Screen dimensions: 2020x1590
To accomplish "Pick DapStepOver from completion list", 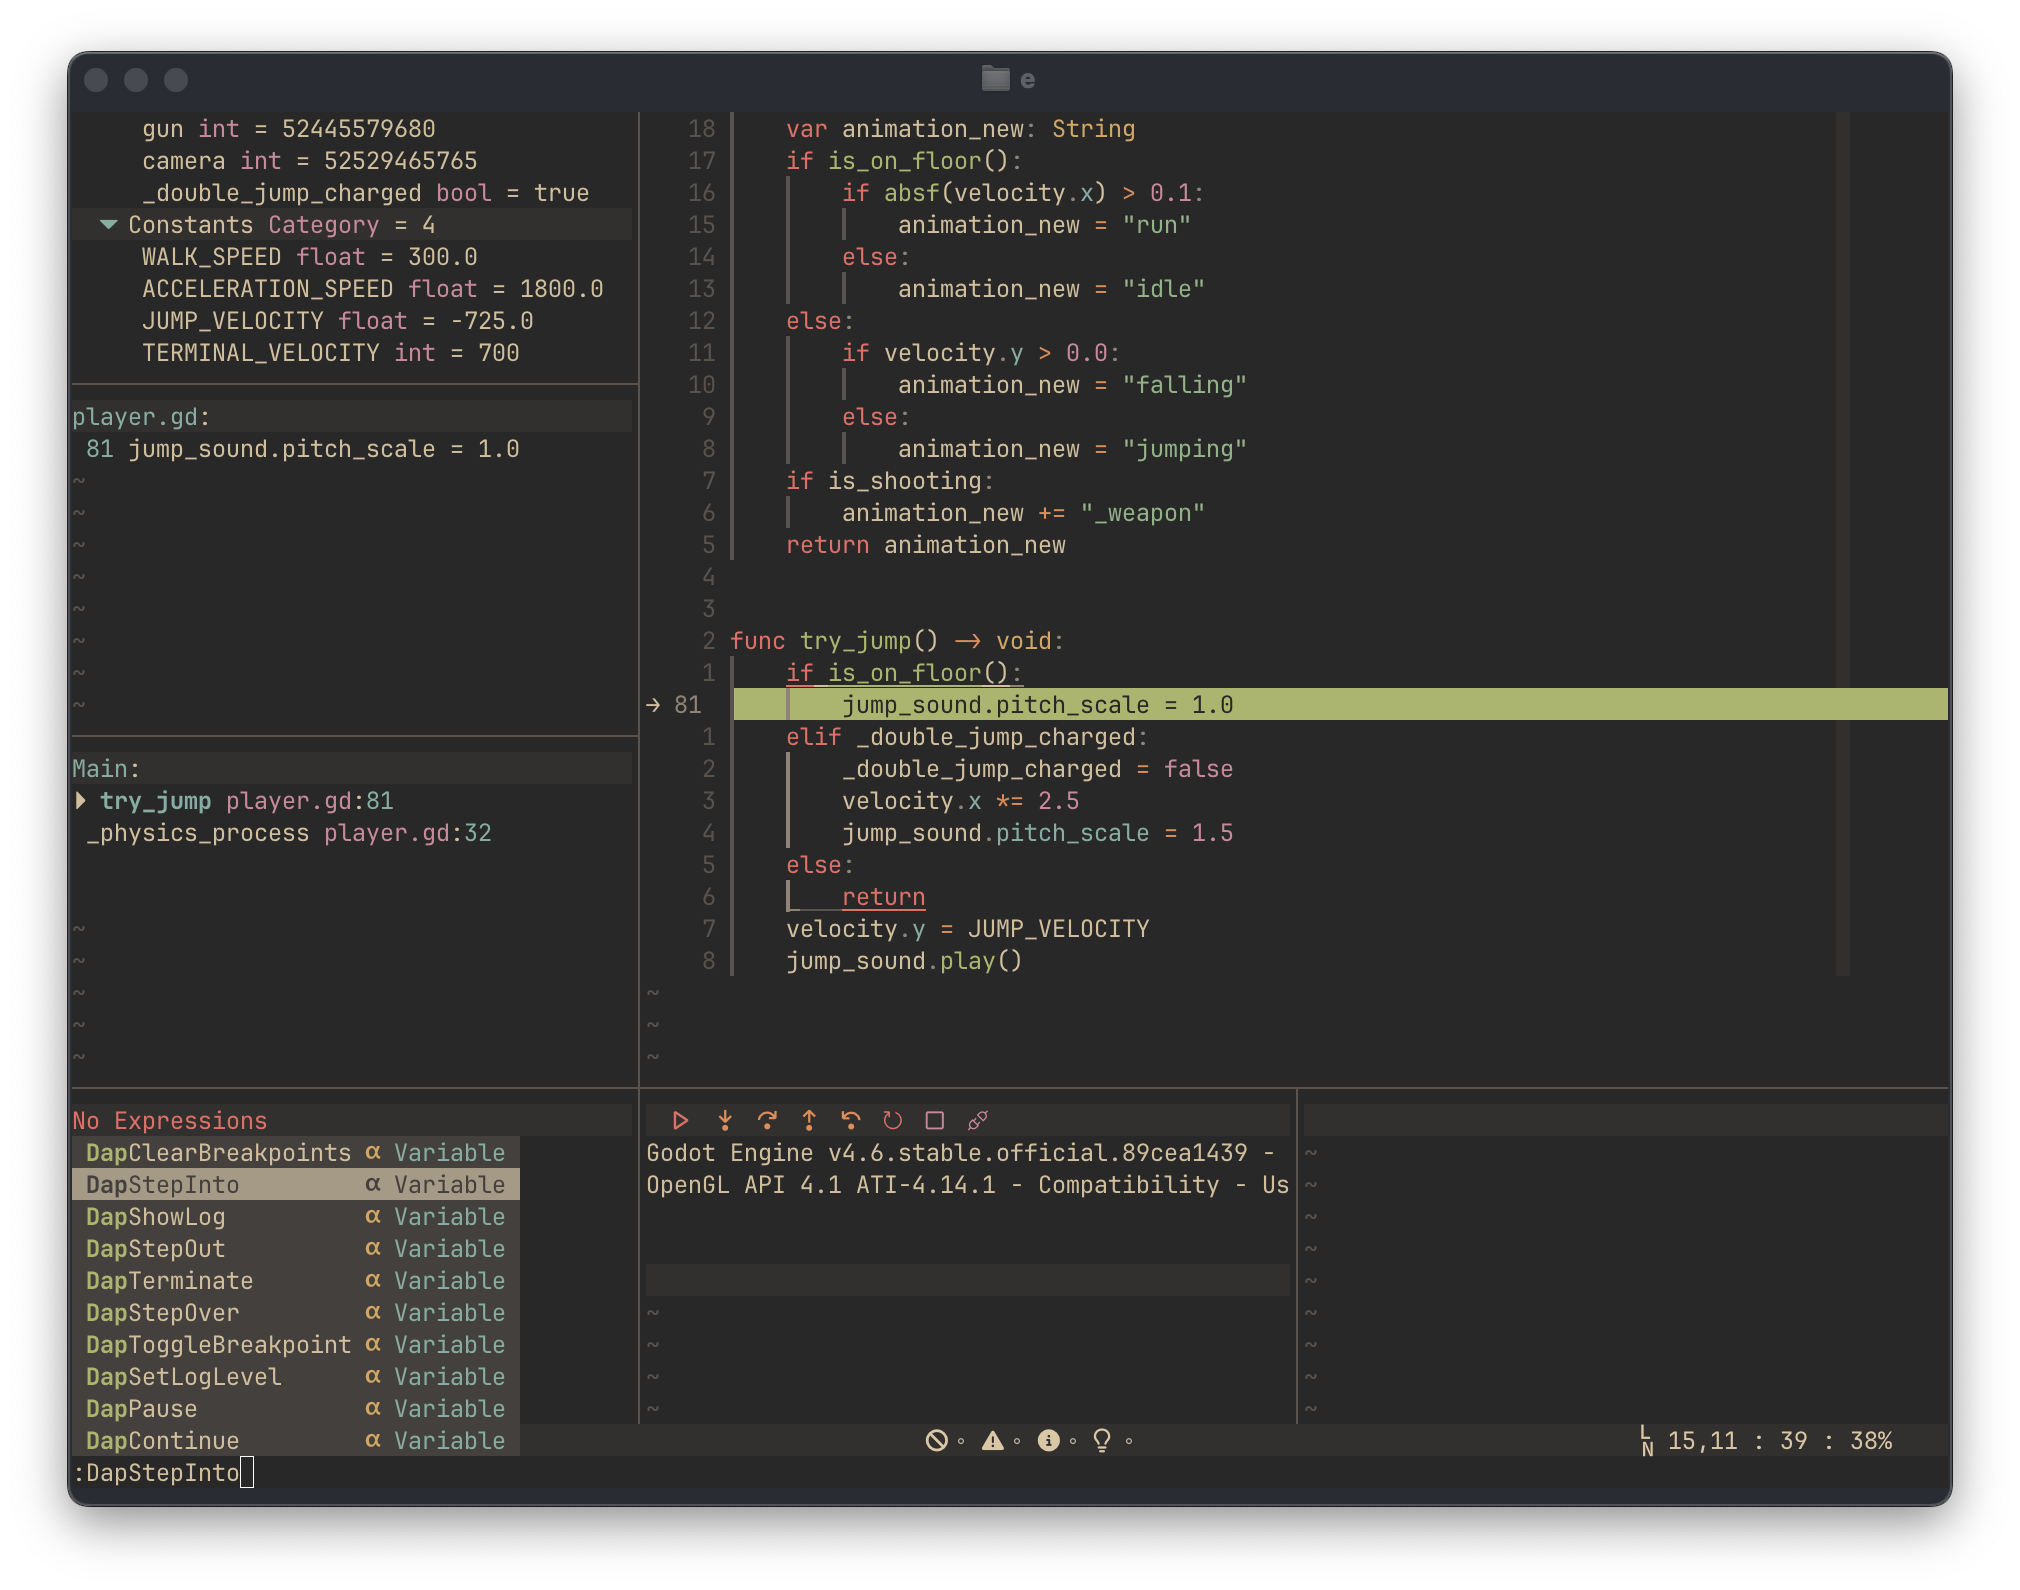I will pos(296,1312).
